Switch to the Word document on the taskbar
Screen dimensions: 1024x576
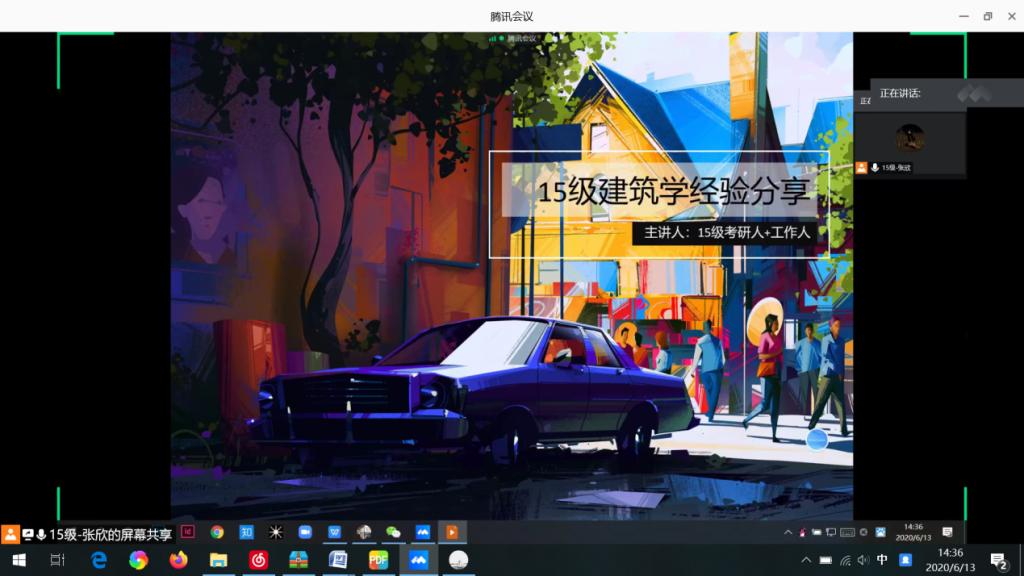(x=338, y=560)
